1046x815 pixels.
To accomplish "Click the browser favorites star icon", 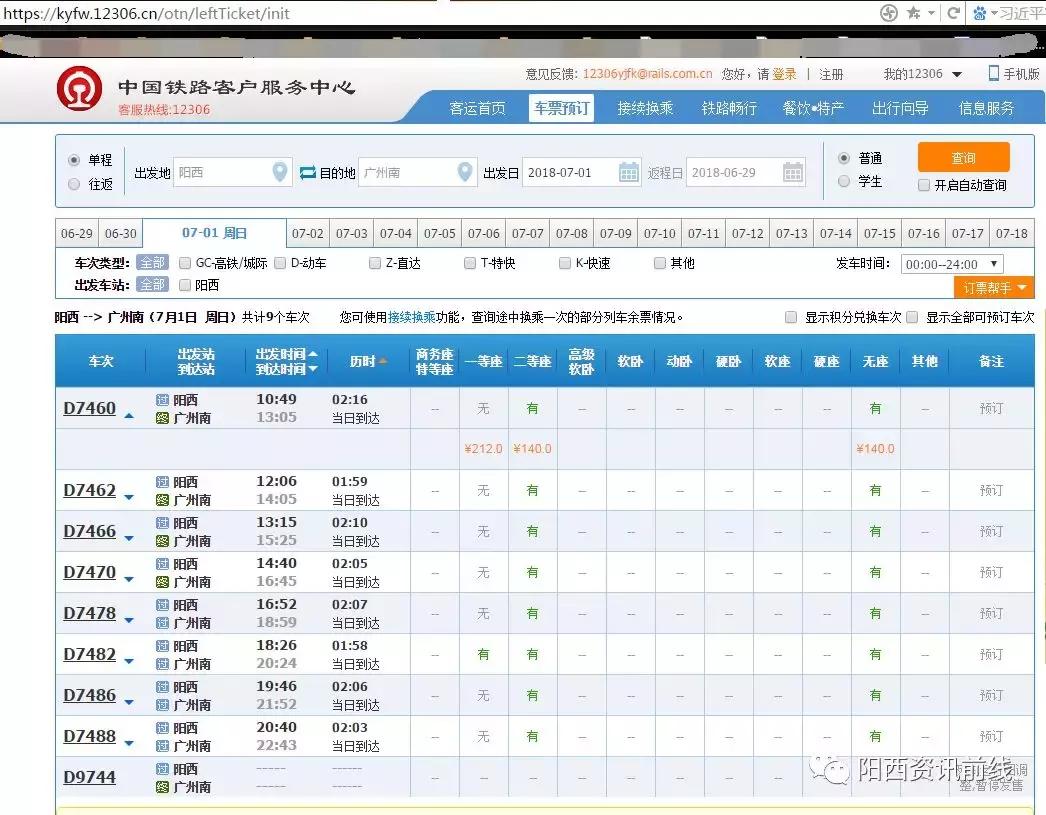I will point(914,13).
